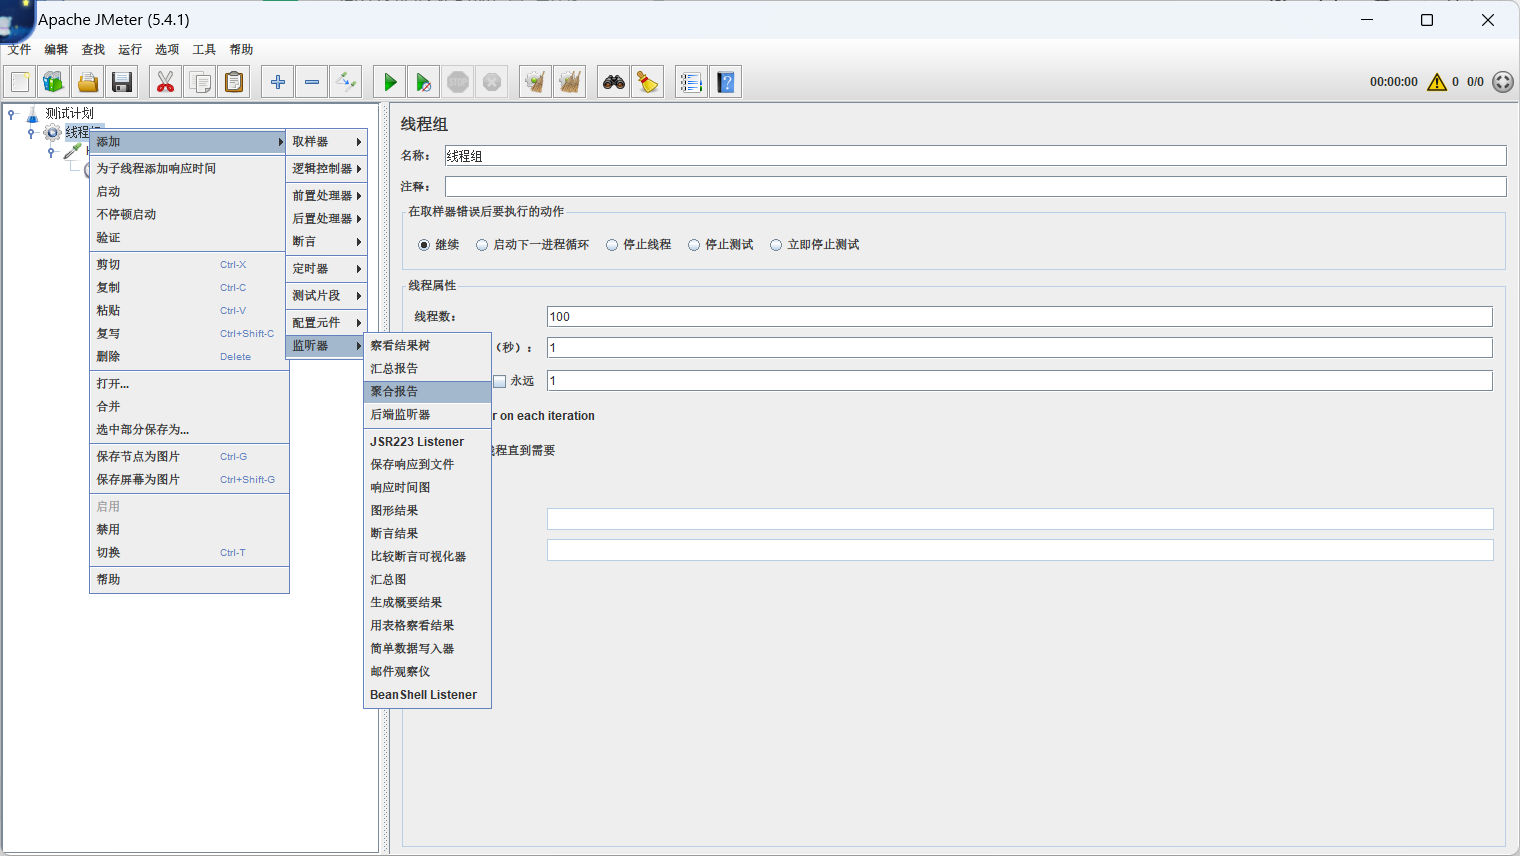
Task: Click the Clear broom icon
Action: 536,82
